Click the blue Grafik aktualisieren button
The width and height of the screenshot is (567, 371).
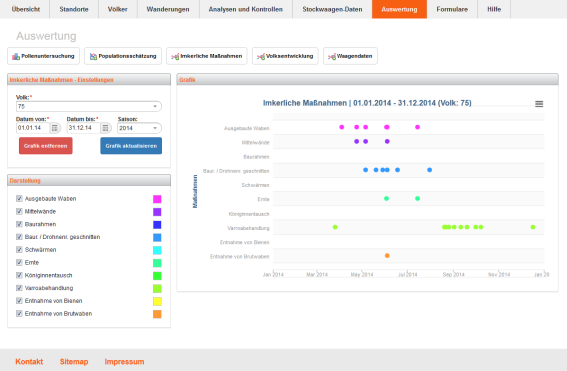click(131, 146)
